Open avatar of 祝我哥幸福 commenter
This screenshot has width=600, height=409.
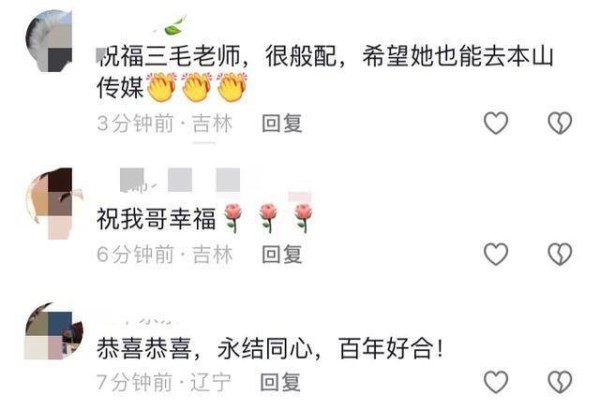tap(49, 203)
